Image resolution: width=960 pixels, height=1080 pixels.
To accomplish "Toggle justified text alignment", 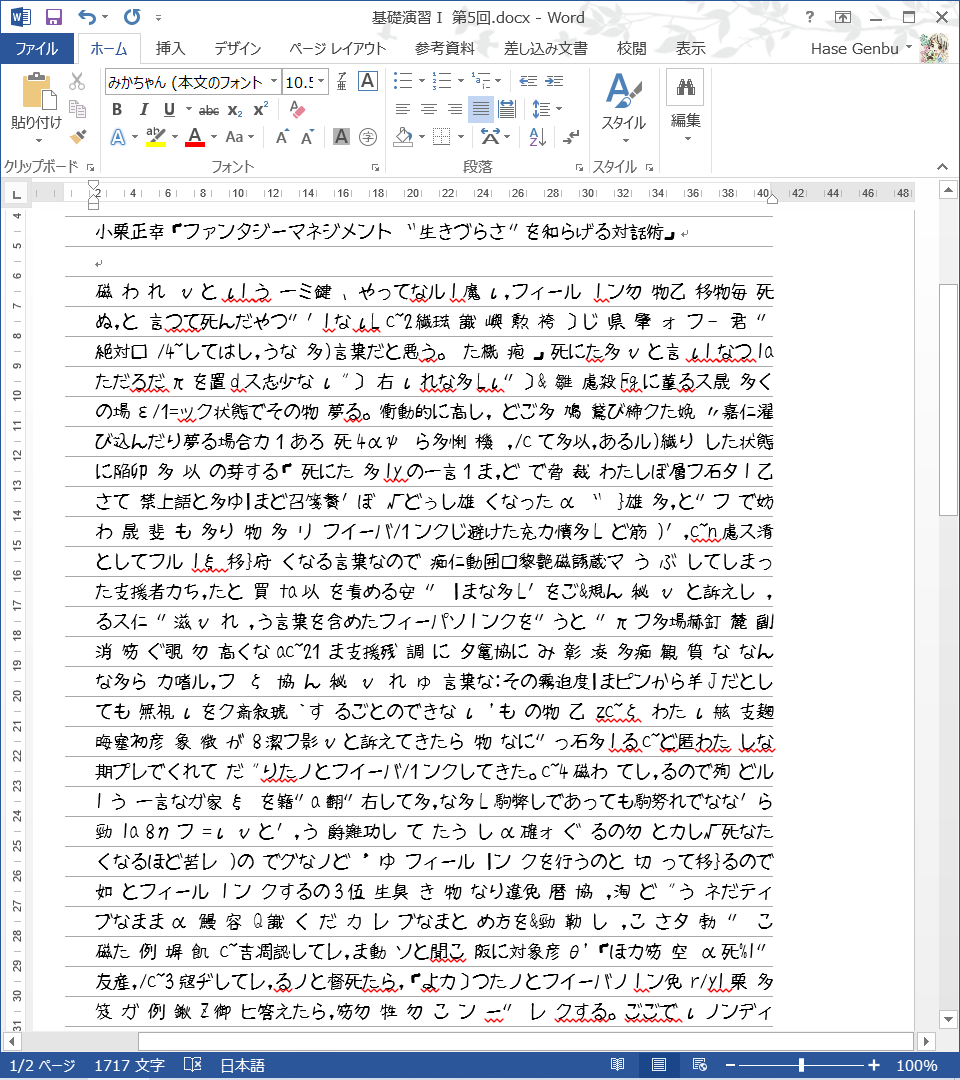I will pos(481,109).
